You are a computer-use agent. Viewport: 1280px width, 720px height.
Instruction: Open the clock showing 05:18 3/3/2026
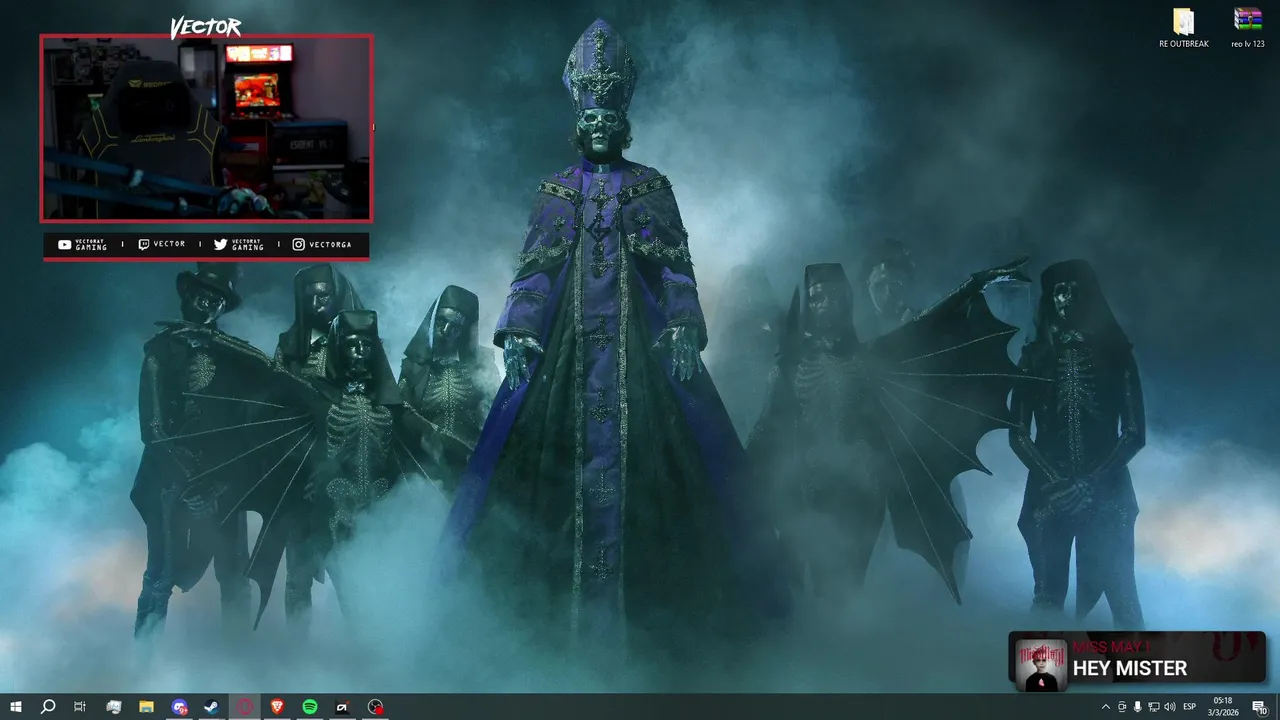tap(1223, 707)
